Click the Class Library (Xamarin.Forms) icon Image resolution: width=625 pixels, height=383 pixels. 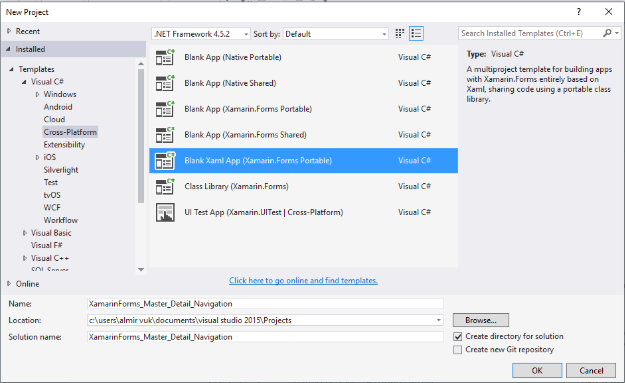165,187
